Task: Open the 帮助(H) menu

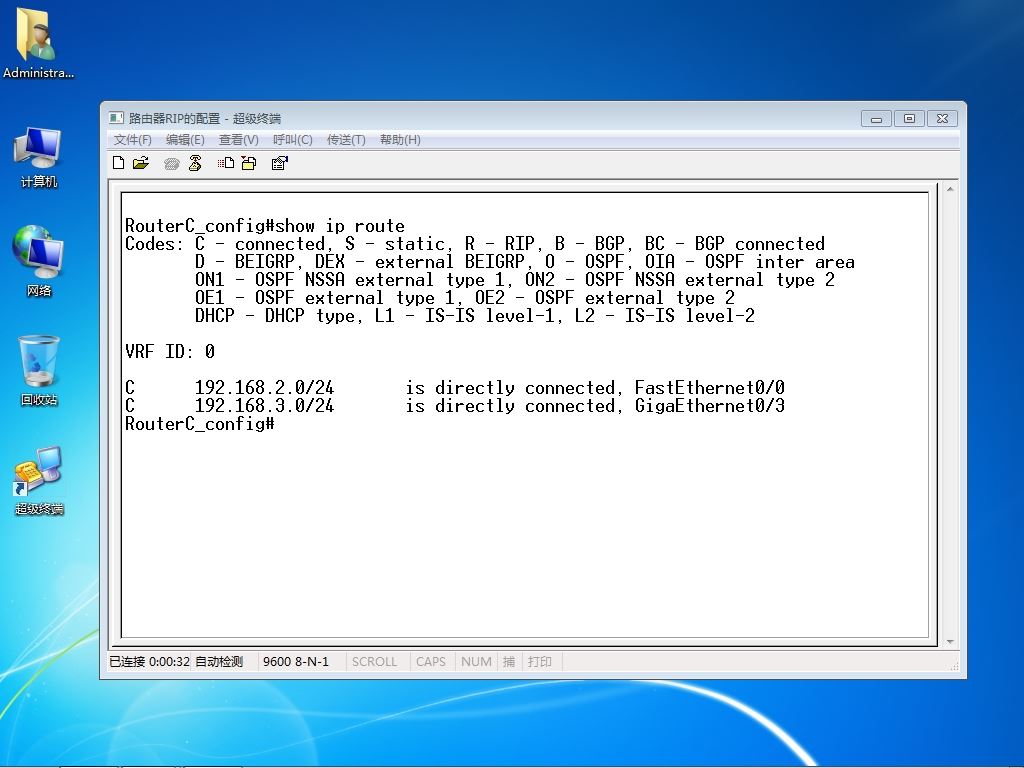Action: click(400, 140)
